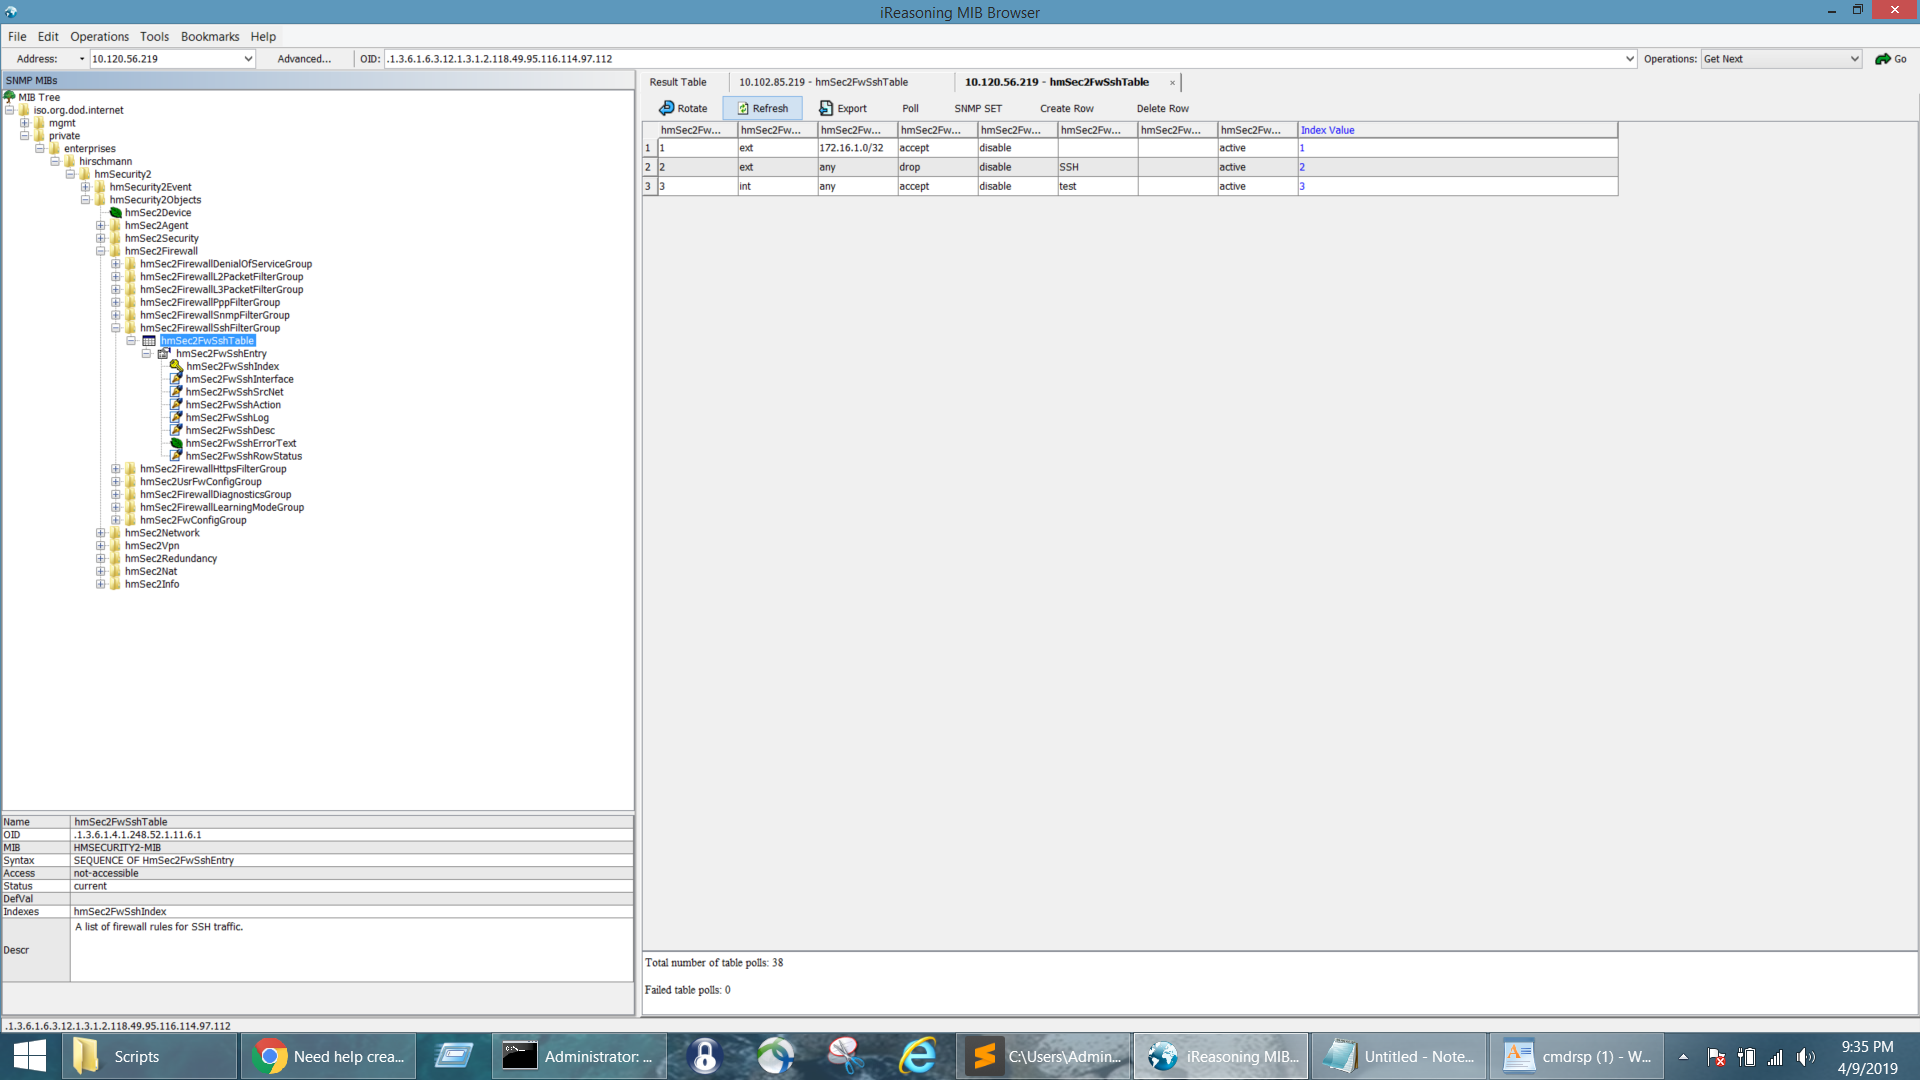Viewport: 1920px width, 1080px height.
Task: Click the hmSec2FwSshEntry node icon
Action: 164,353
